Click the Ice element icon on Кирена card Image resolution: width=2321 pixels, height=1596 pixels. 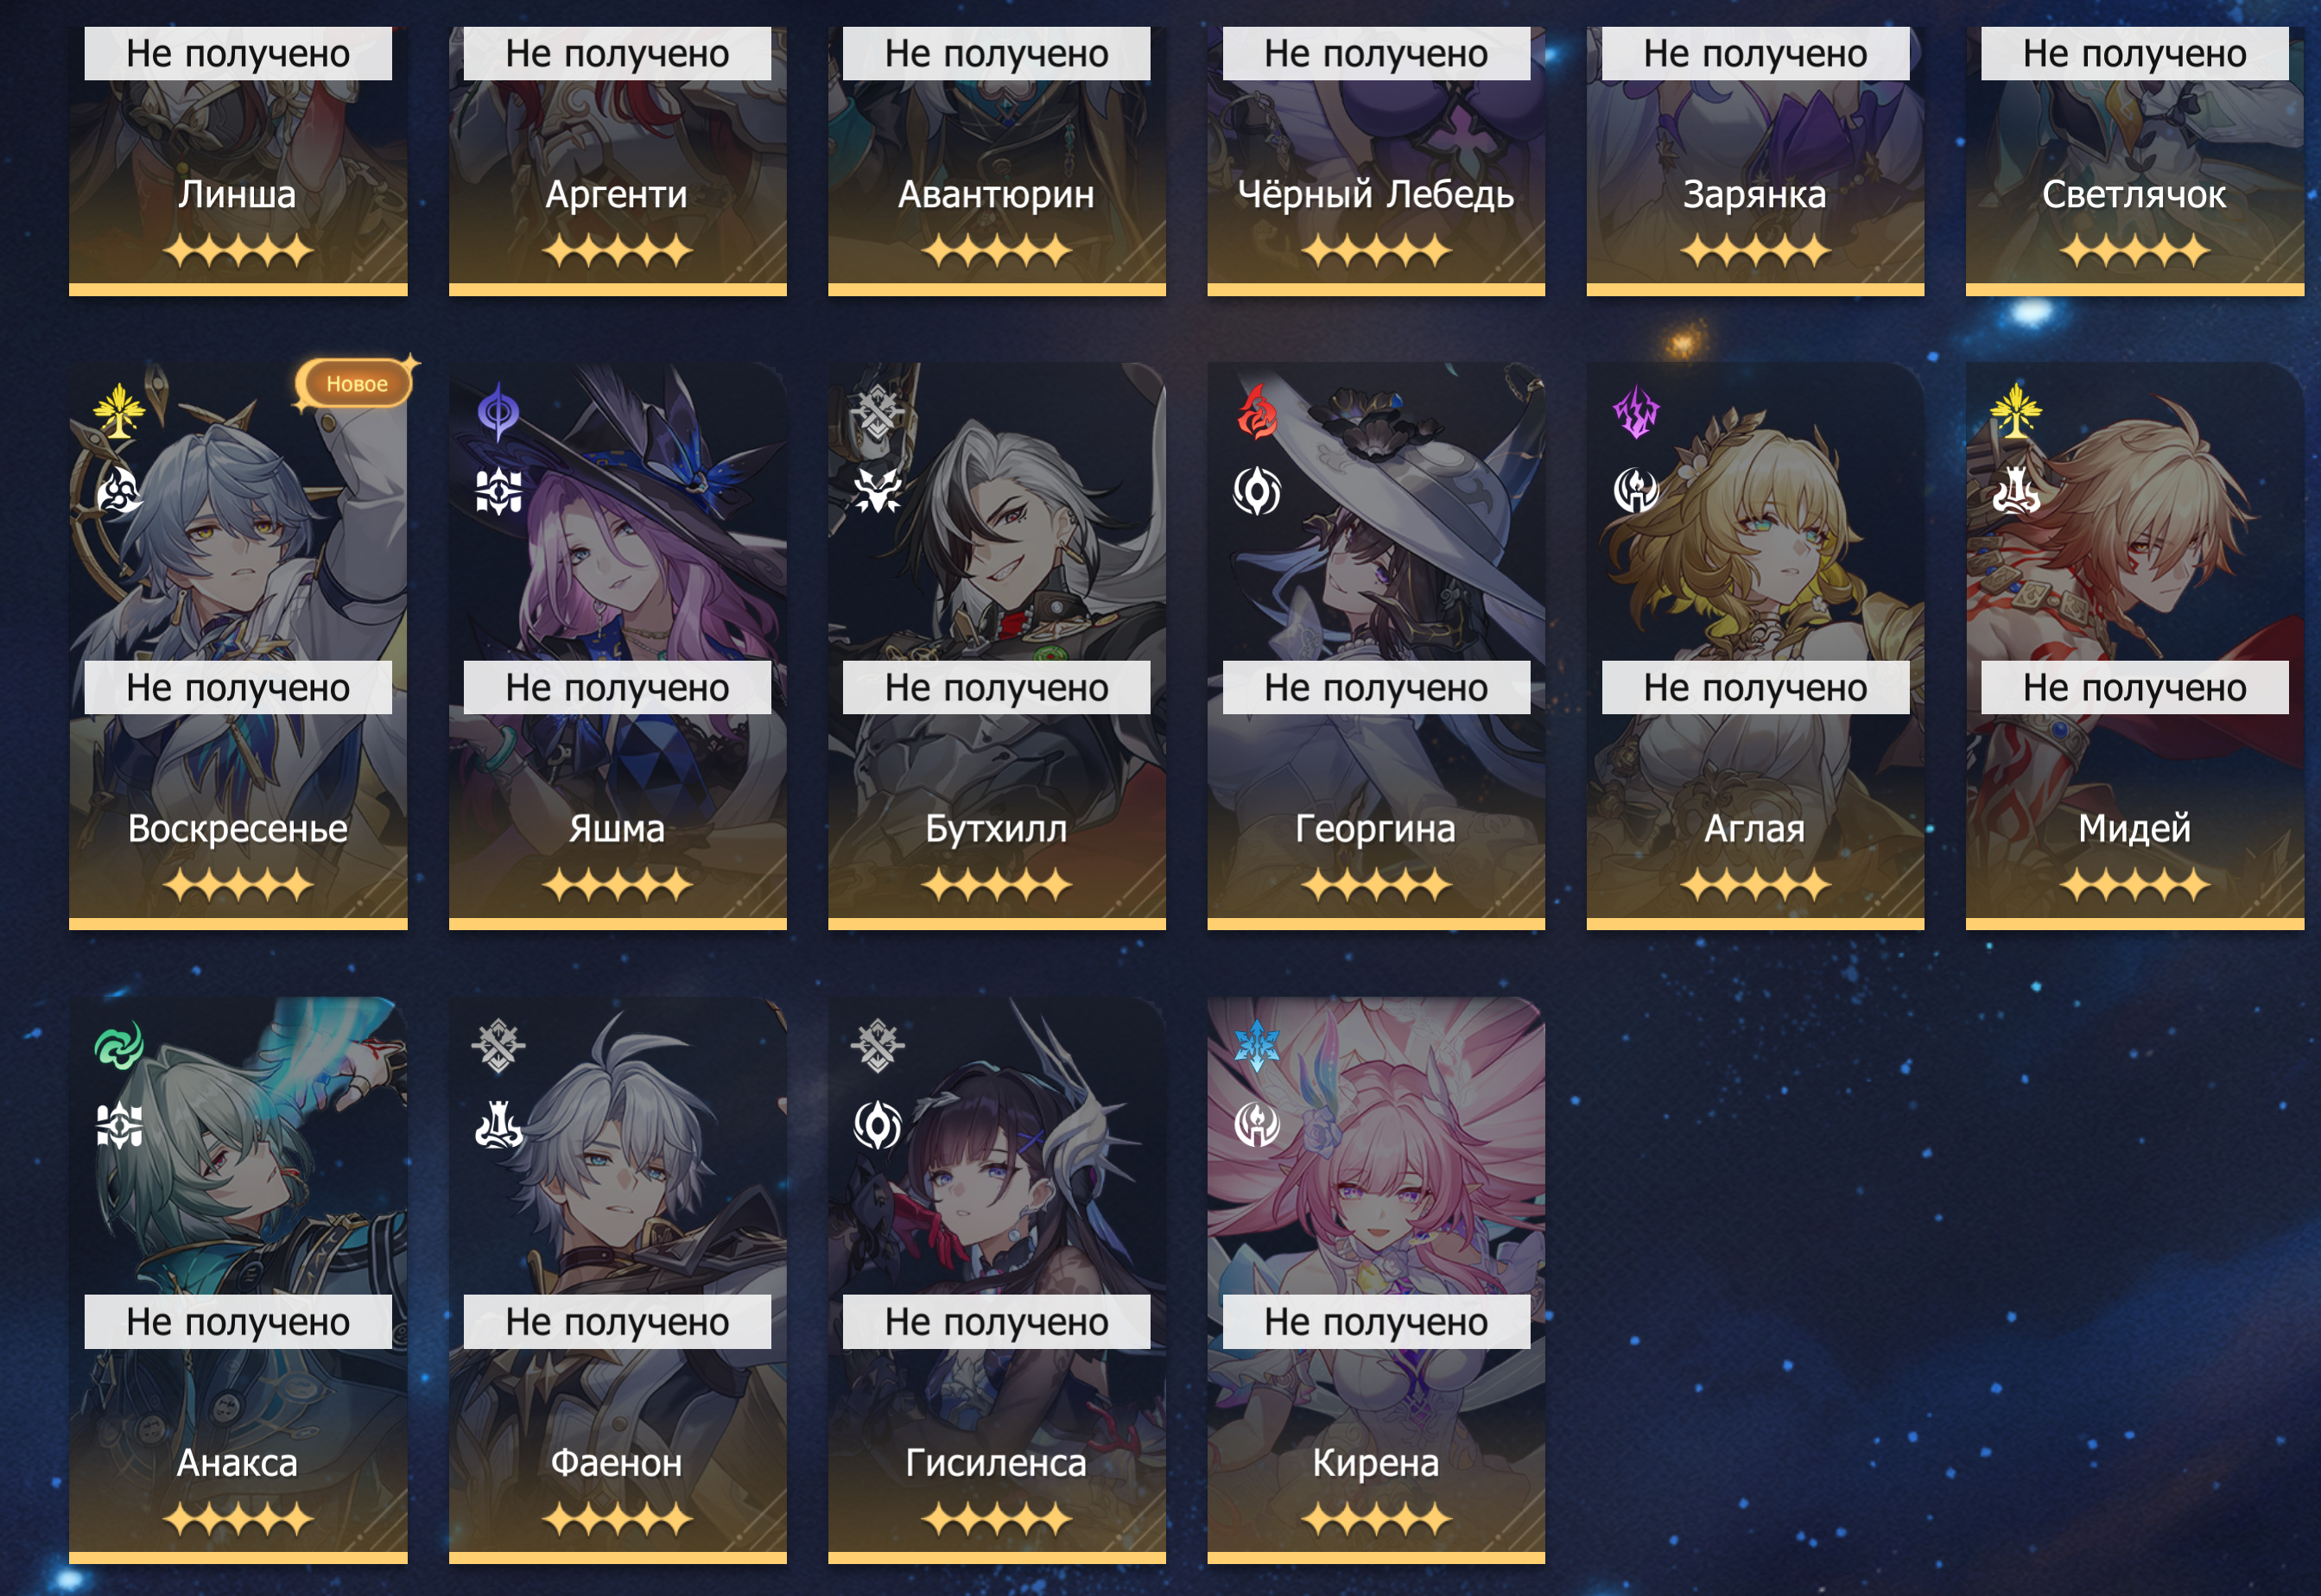click(x=1257, y=1046)
